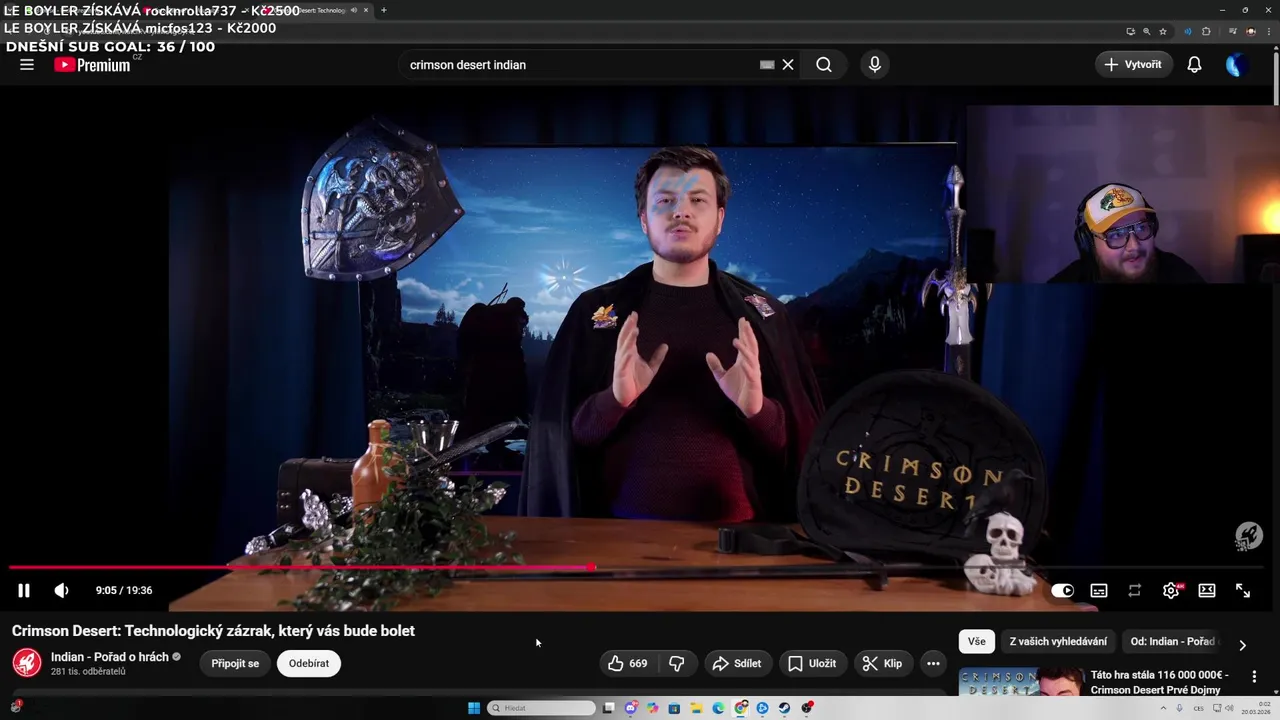This screenshot has width=1280, height=720.
Task: Click the video title text
Action: [213, 631]
